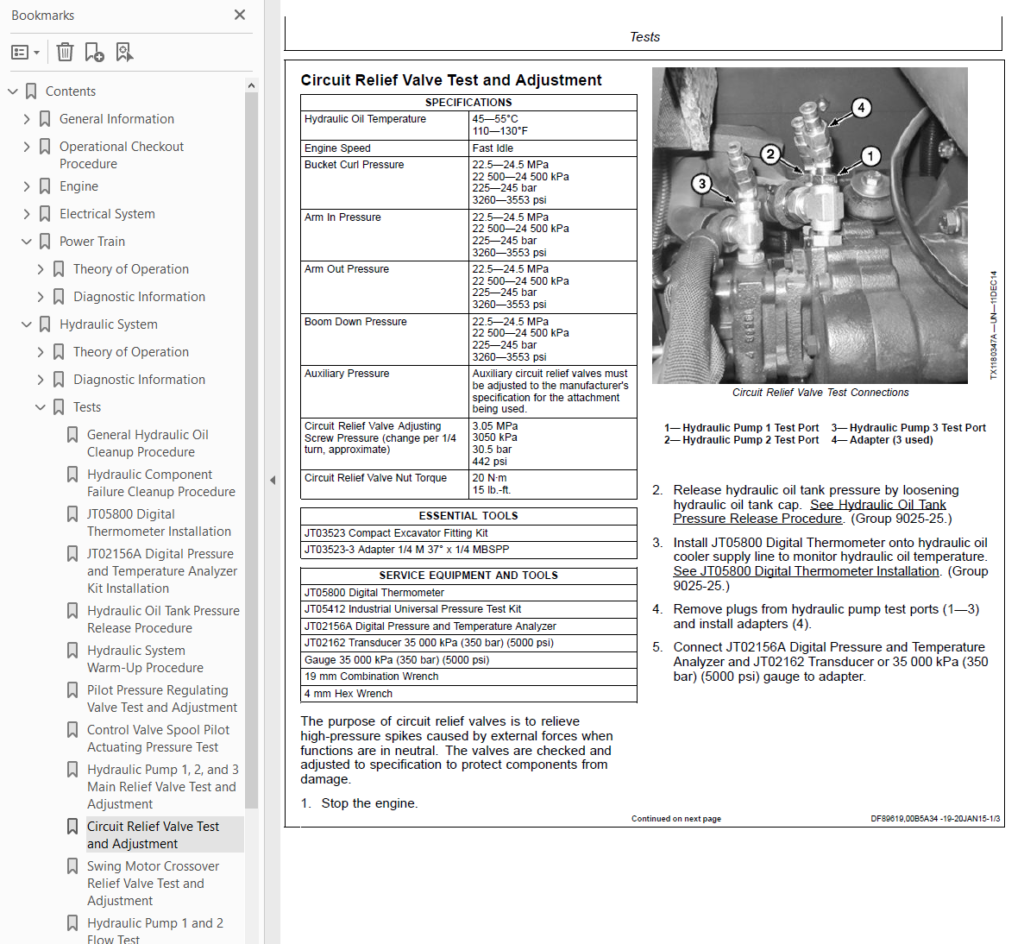Image resolution: width=1024 pixels, height=944 pixels.
Task: Click the bookmarks panel scrollbar thumb
Action: 251,450
